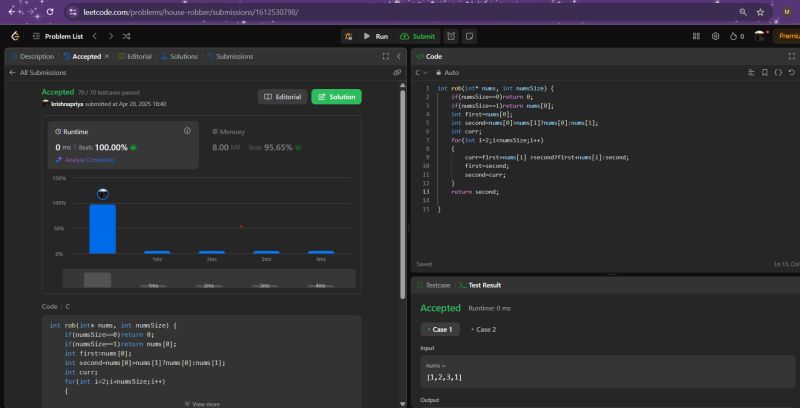Start the timer alarm-clock icon
800x408 pixels.
tap(451, 36)
